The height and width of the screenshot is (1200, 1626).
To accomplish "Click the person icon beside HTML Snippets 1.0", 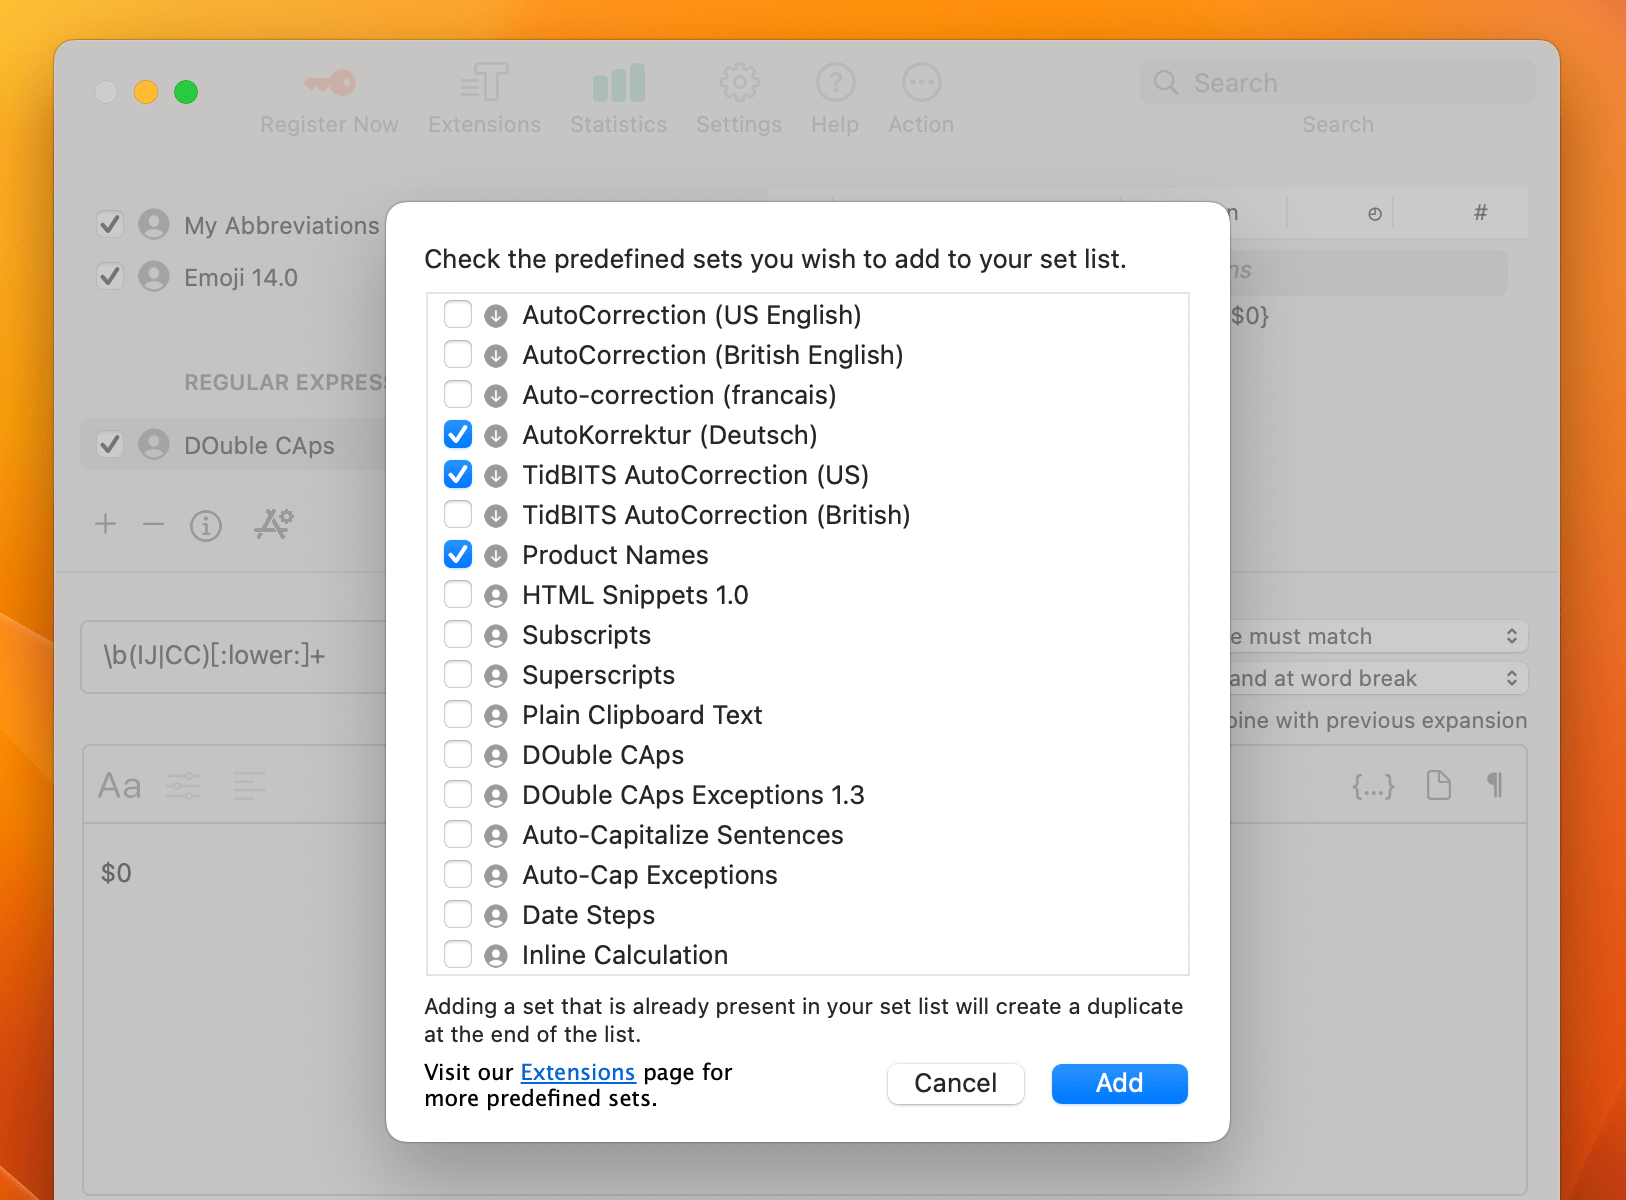I will tap(496, 596).
